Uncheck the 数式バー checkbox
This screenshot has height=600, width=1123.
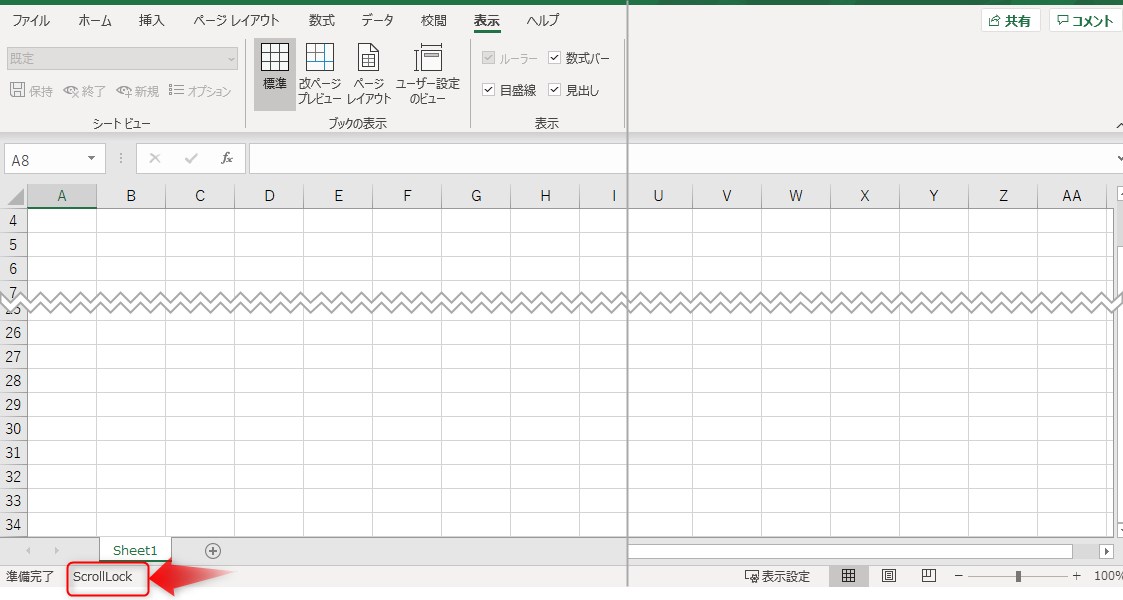pos(554,57)
